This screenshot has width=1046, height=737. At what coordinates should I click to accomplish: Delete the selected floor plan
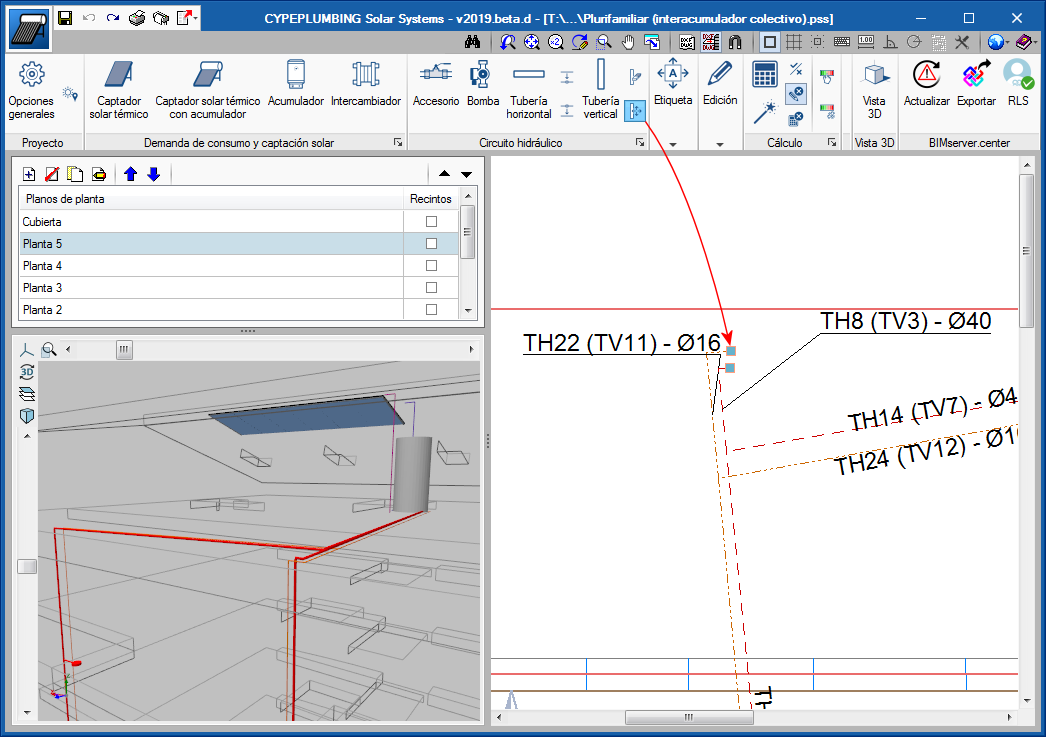tap(51, 174)
